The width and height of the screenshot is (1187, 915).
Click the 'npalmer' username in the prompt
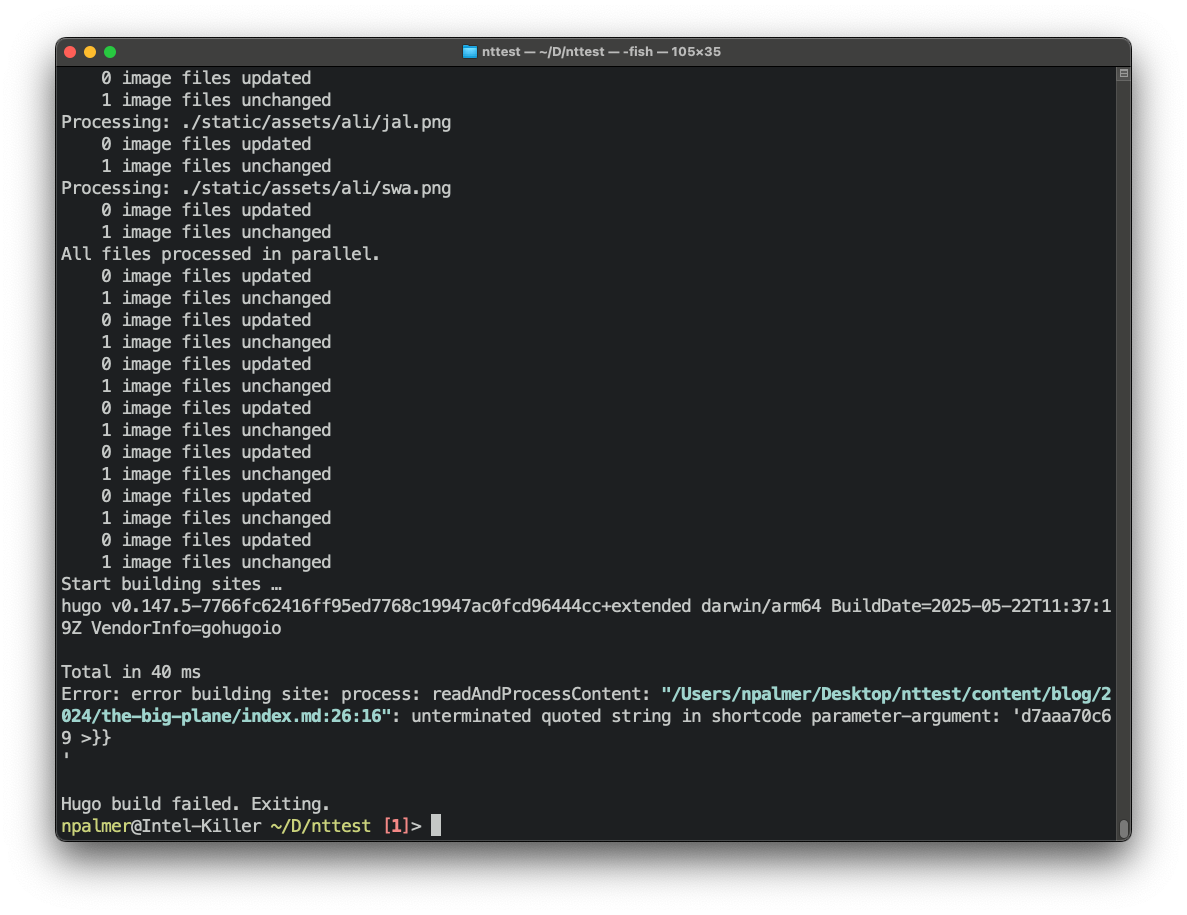[x=96, y=826]
